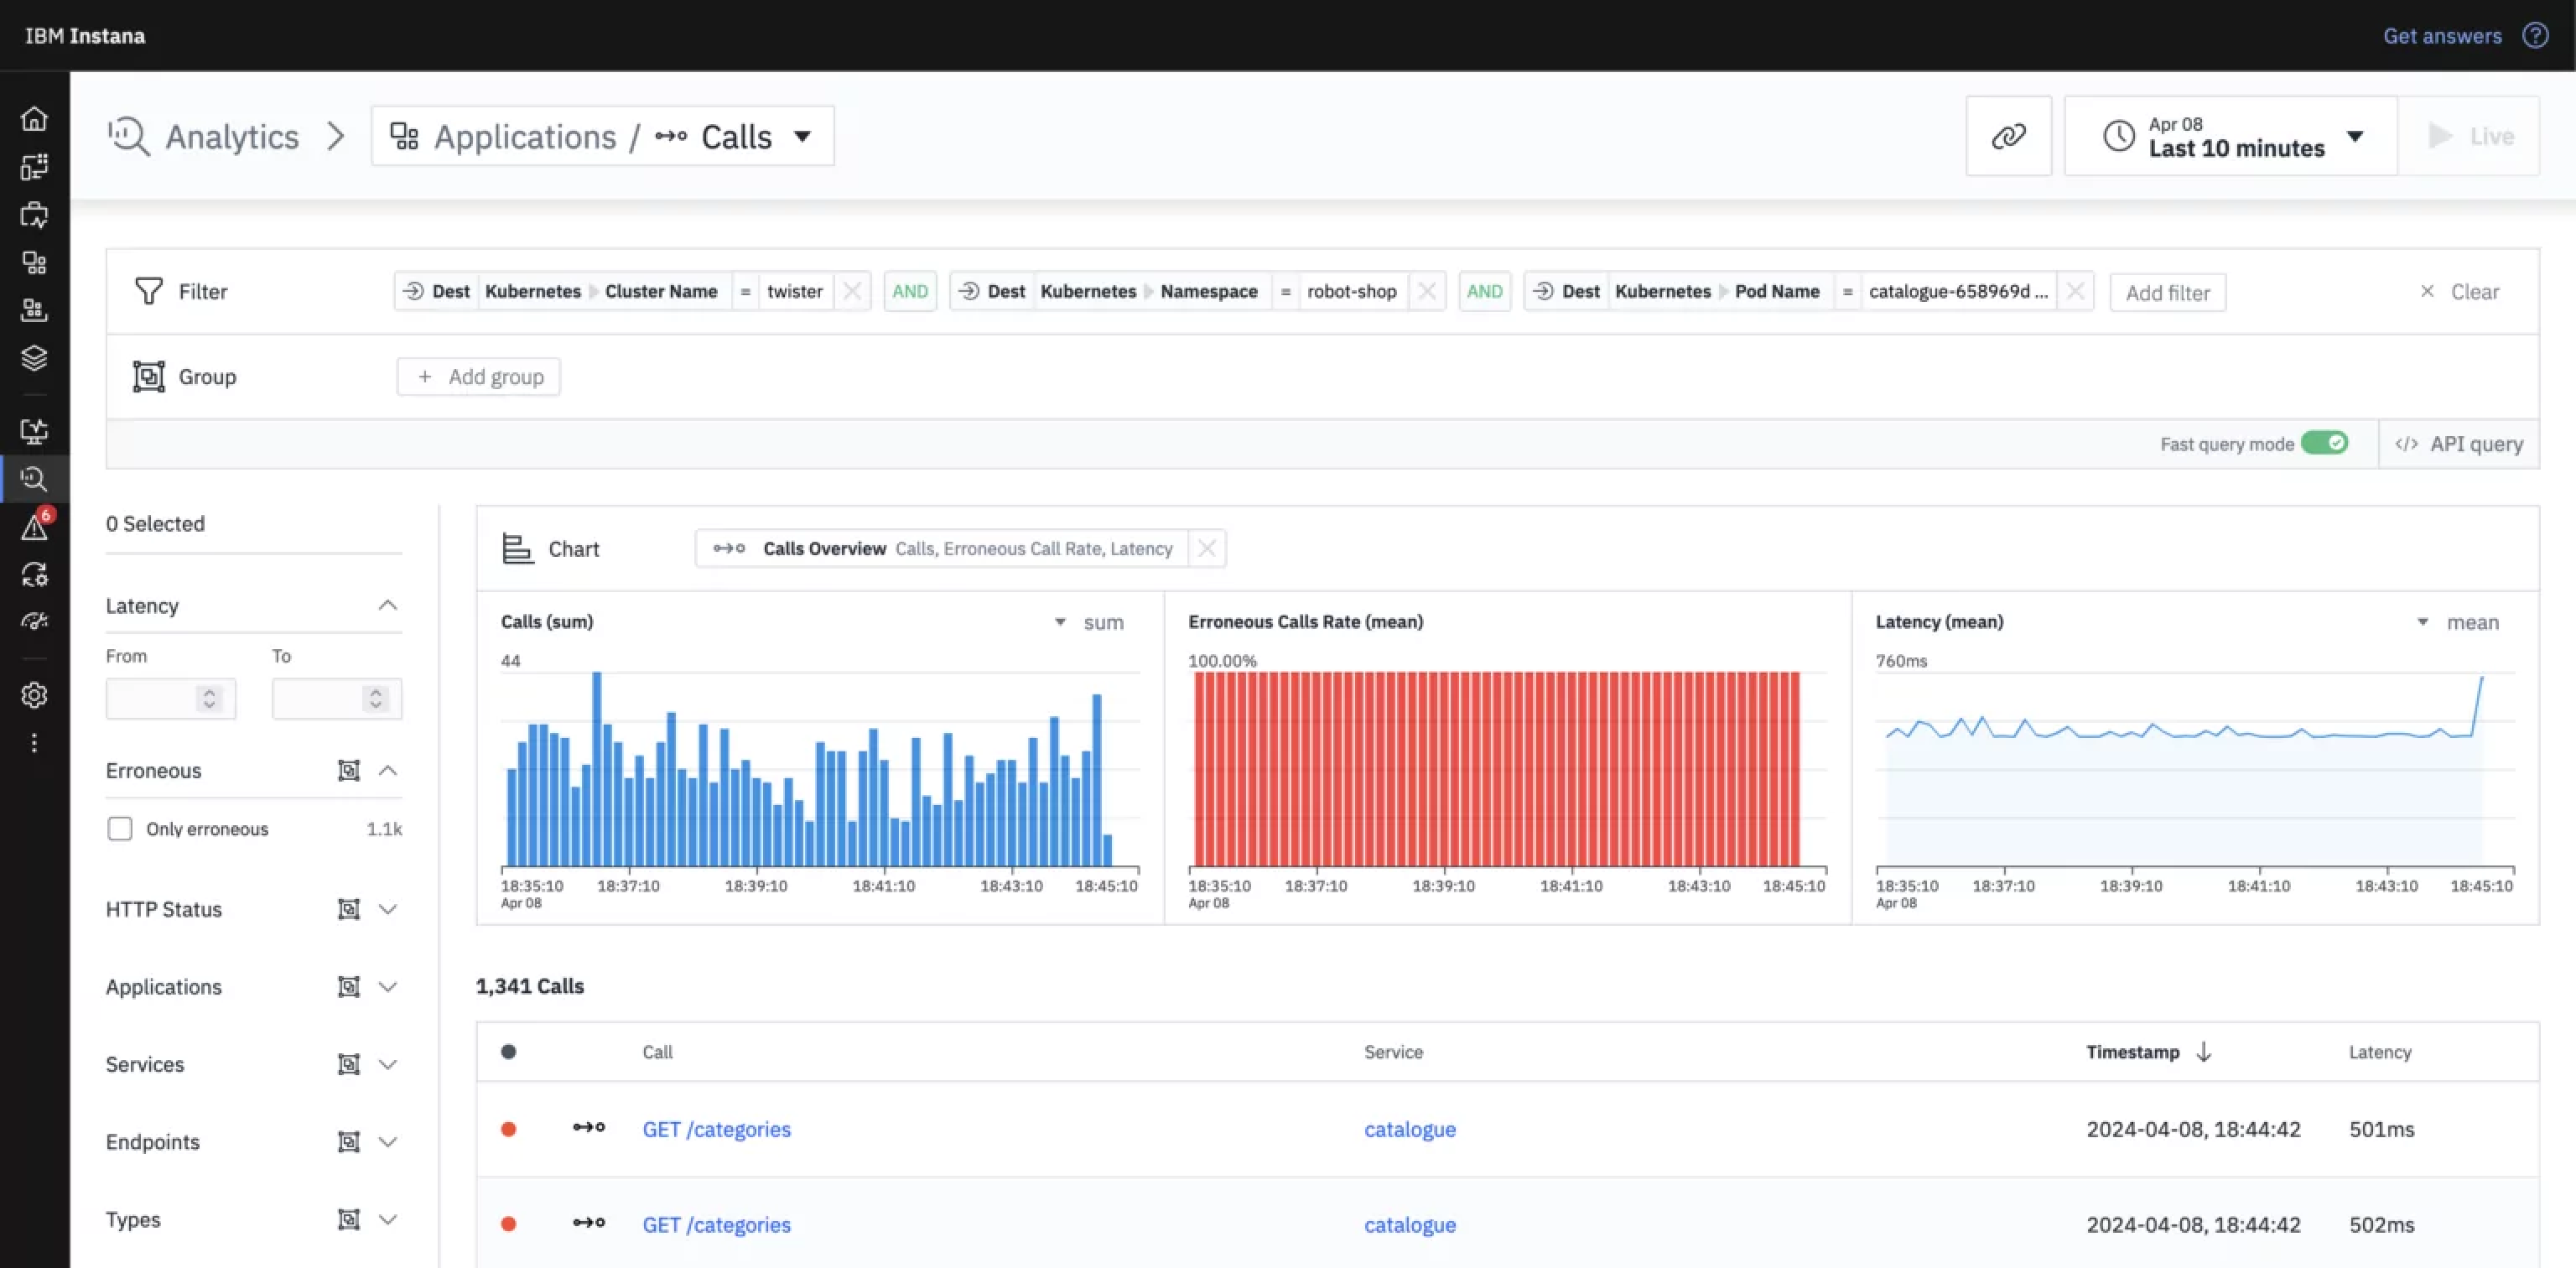This screenshot has height=1268, width=2576.
Task: Expand the Services section chevron
Action: click(x=388, y=1064)
